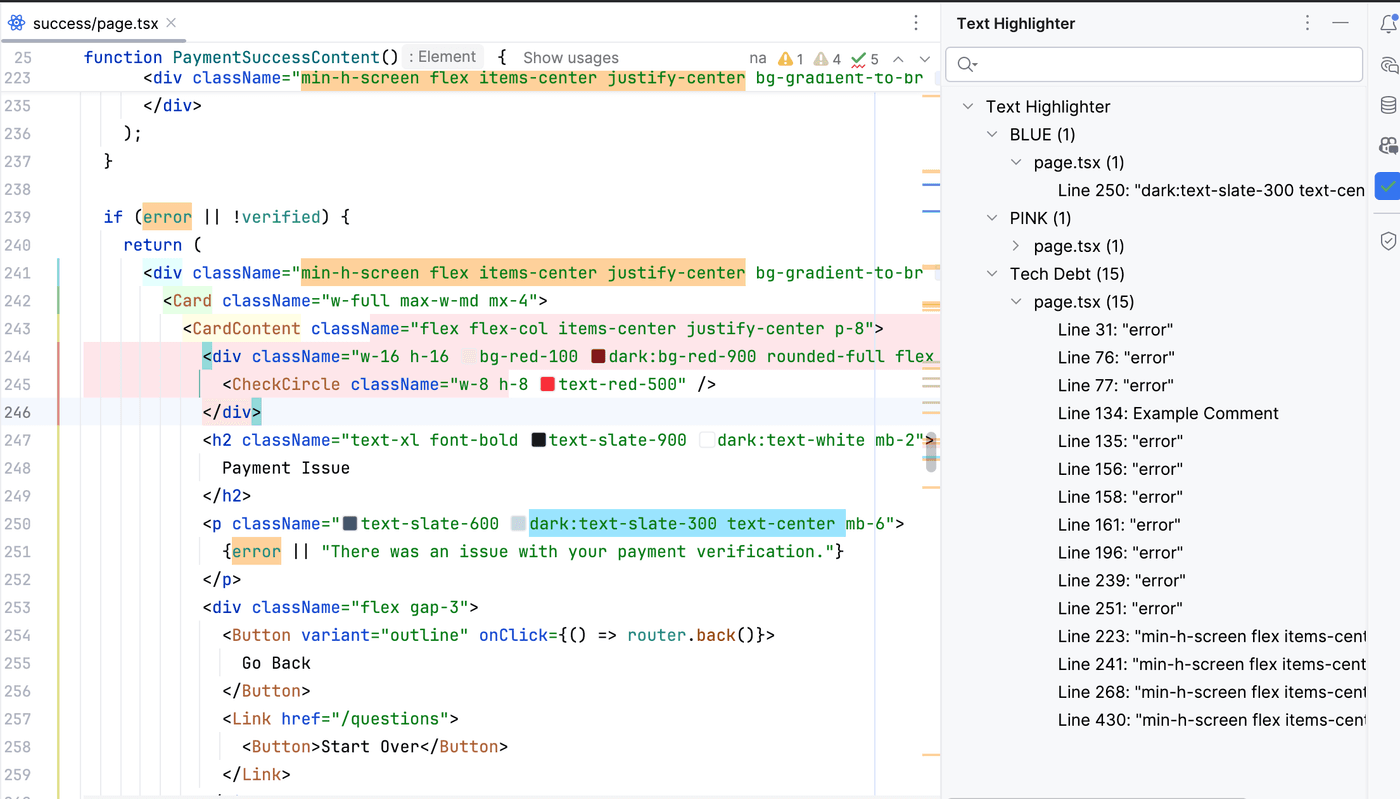Open the search options magnifier dropdown
The height and width of the screenshot is (799, 1400).
(x=966, y=65)
